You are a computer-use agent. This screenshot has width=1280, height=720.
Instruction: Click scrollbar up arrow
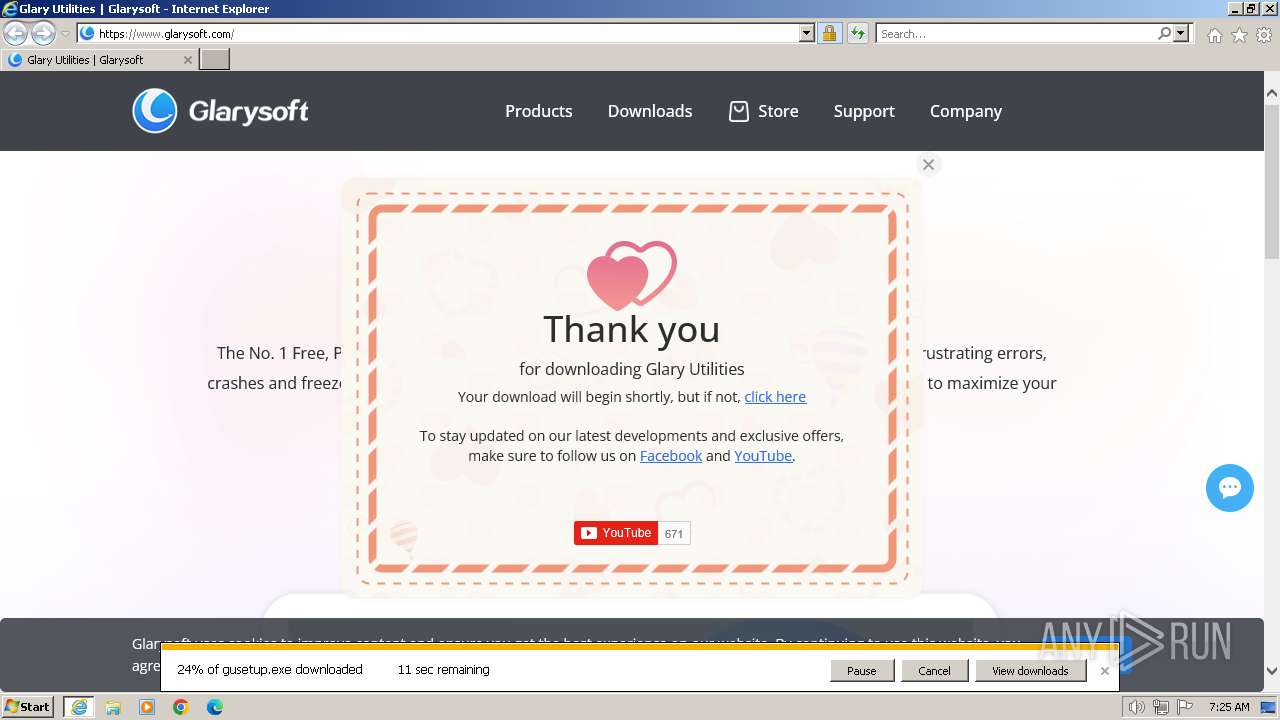(x=1272, y=93)
